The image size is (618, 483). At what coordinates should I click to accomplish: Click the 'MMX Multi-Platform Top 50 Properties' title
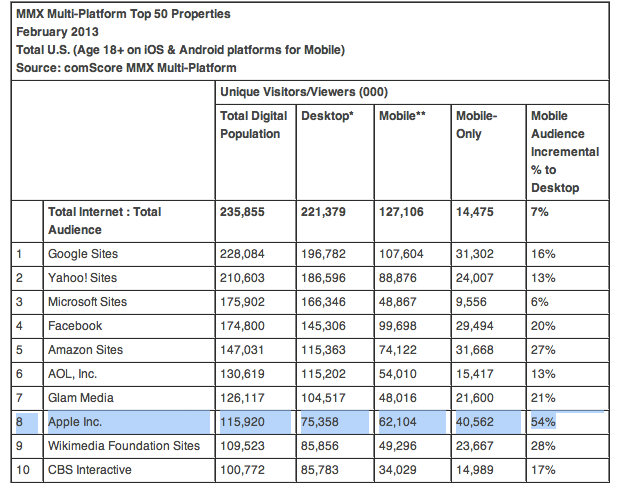coord(123,14)
